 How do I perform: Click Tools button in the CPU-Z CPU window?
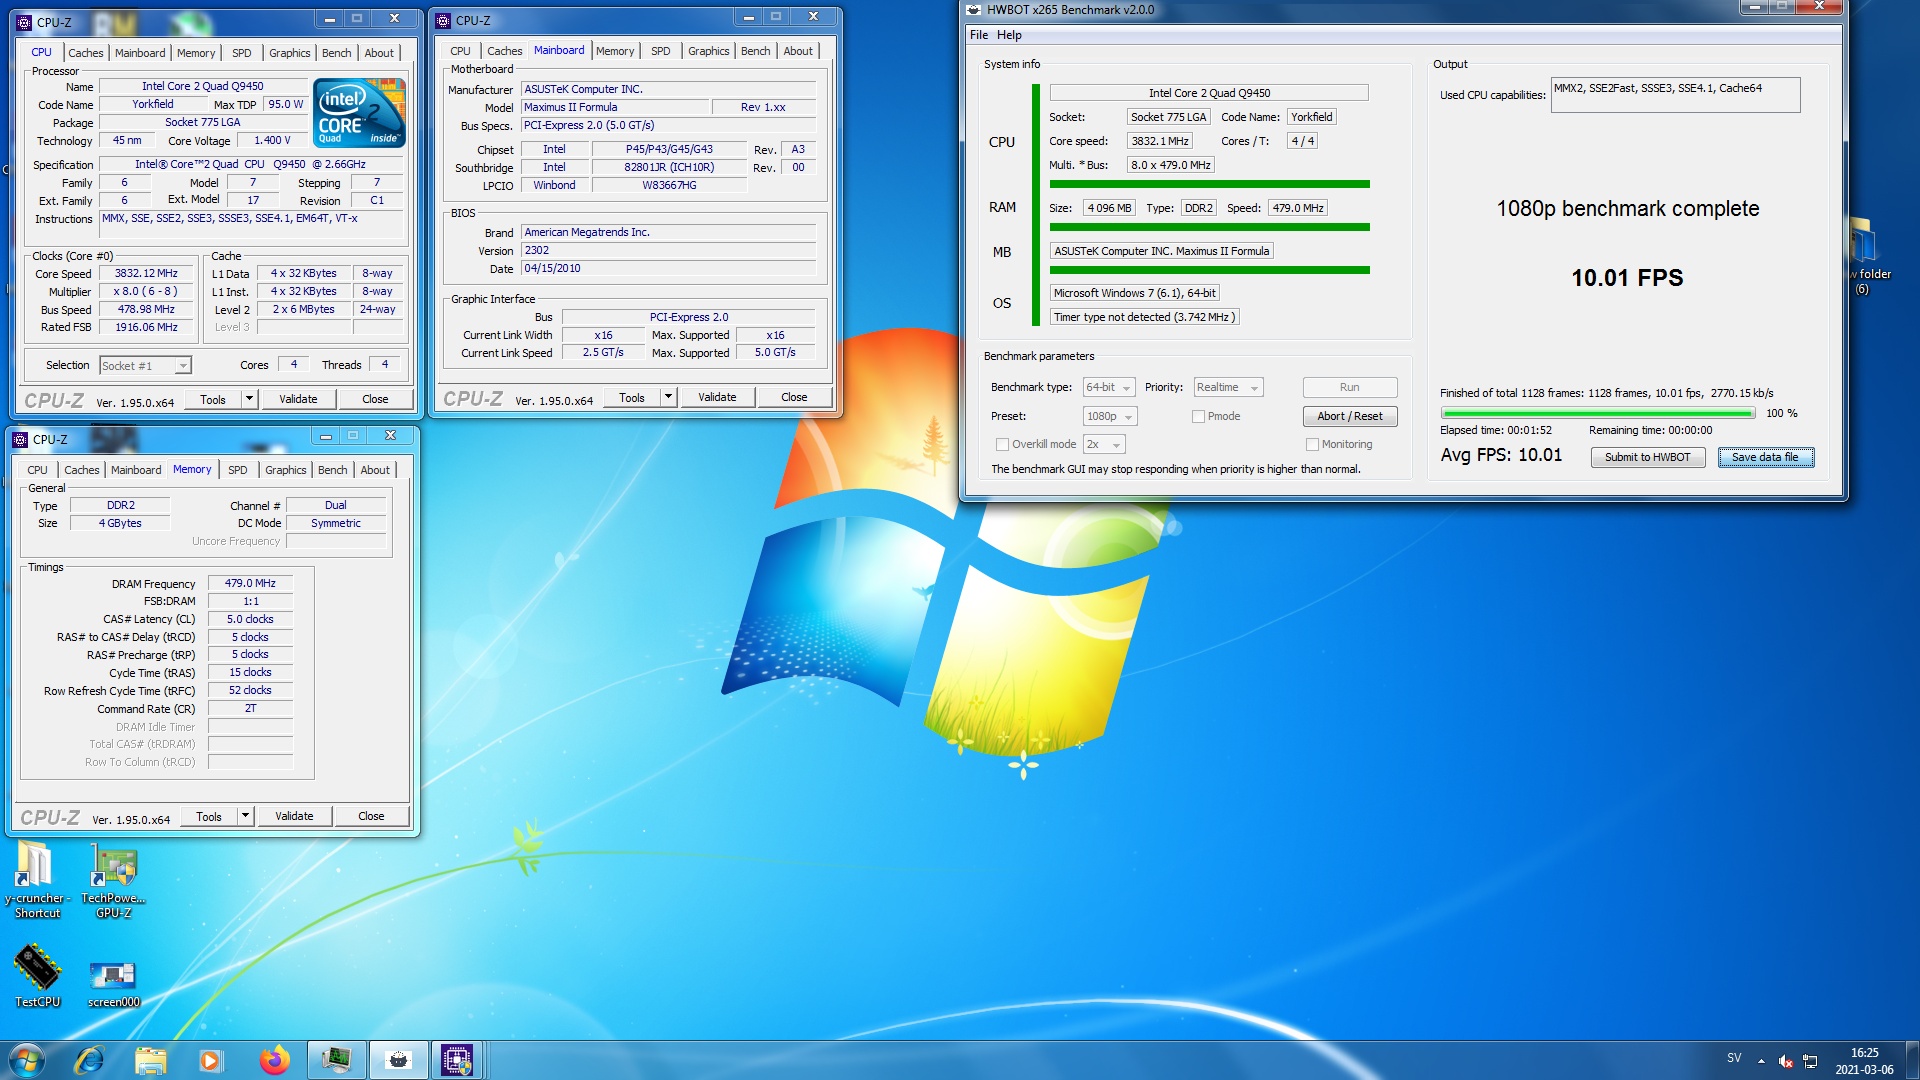pyautogui.click(x=213, y=399)
